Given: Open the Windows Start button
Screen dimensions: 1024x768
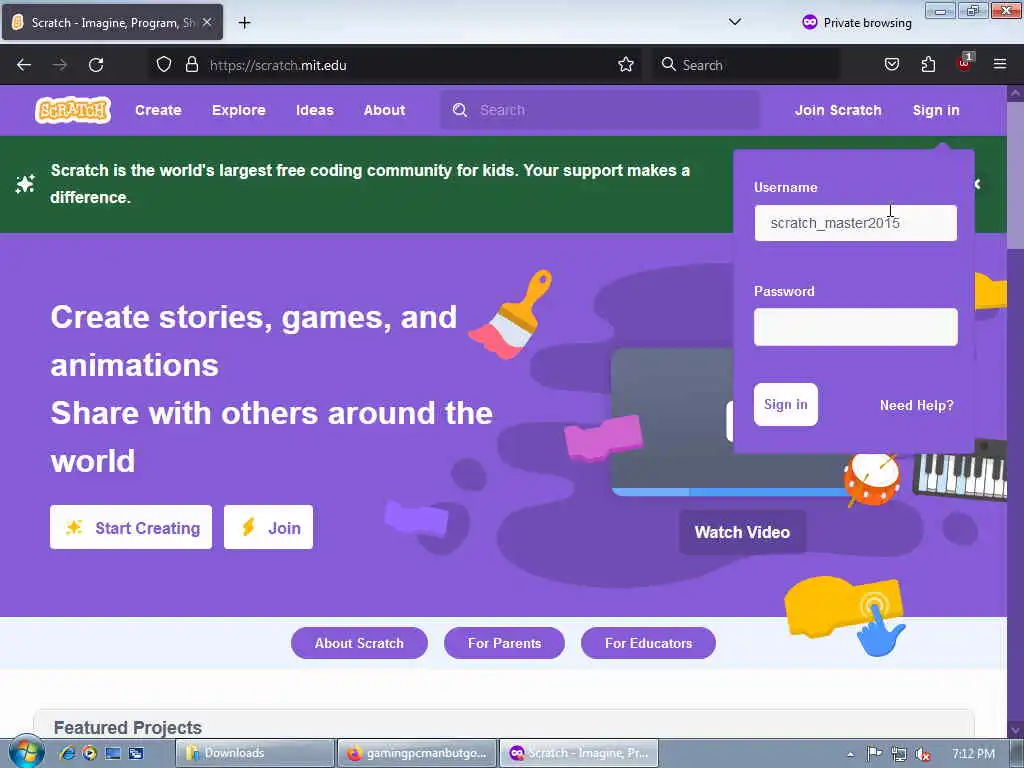Looking at the screenshot, I should (x=26, y=752).
